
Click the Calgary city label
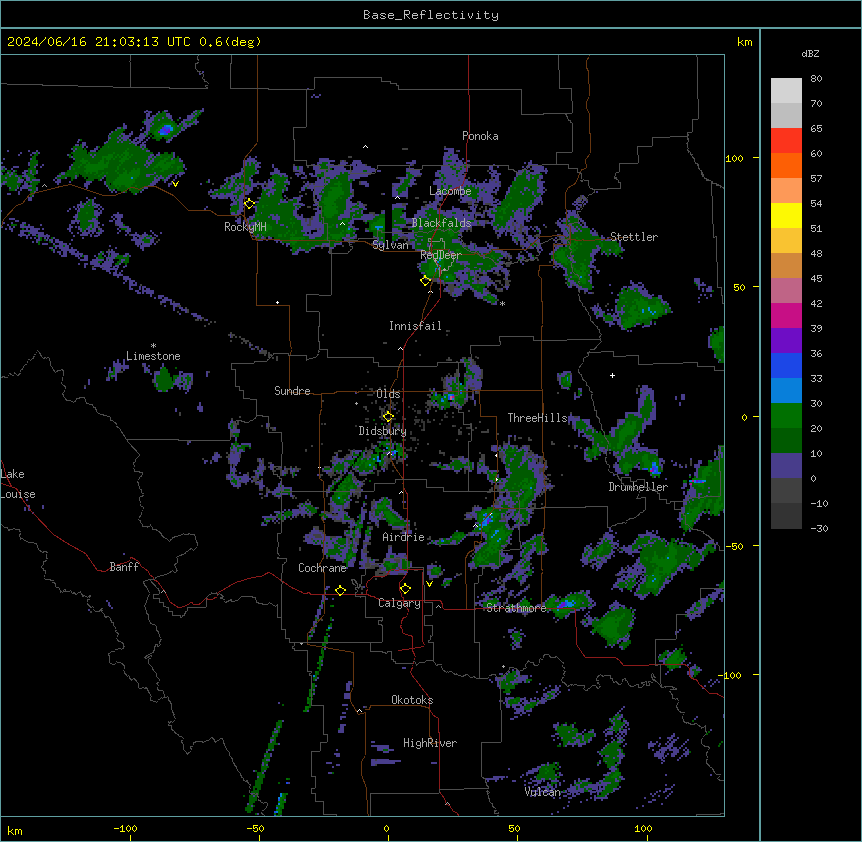(x=399, y=603)
